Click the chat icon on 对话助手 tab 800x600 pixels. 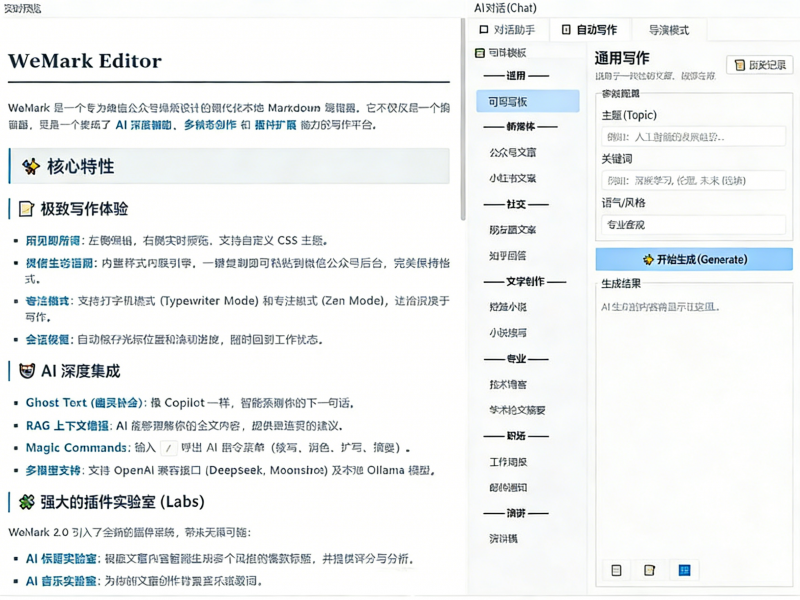click(482, 28)
